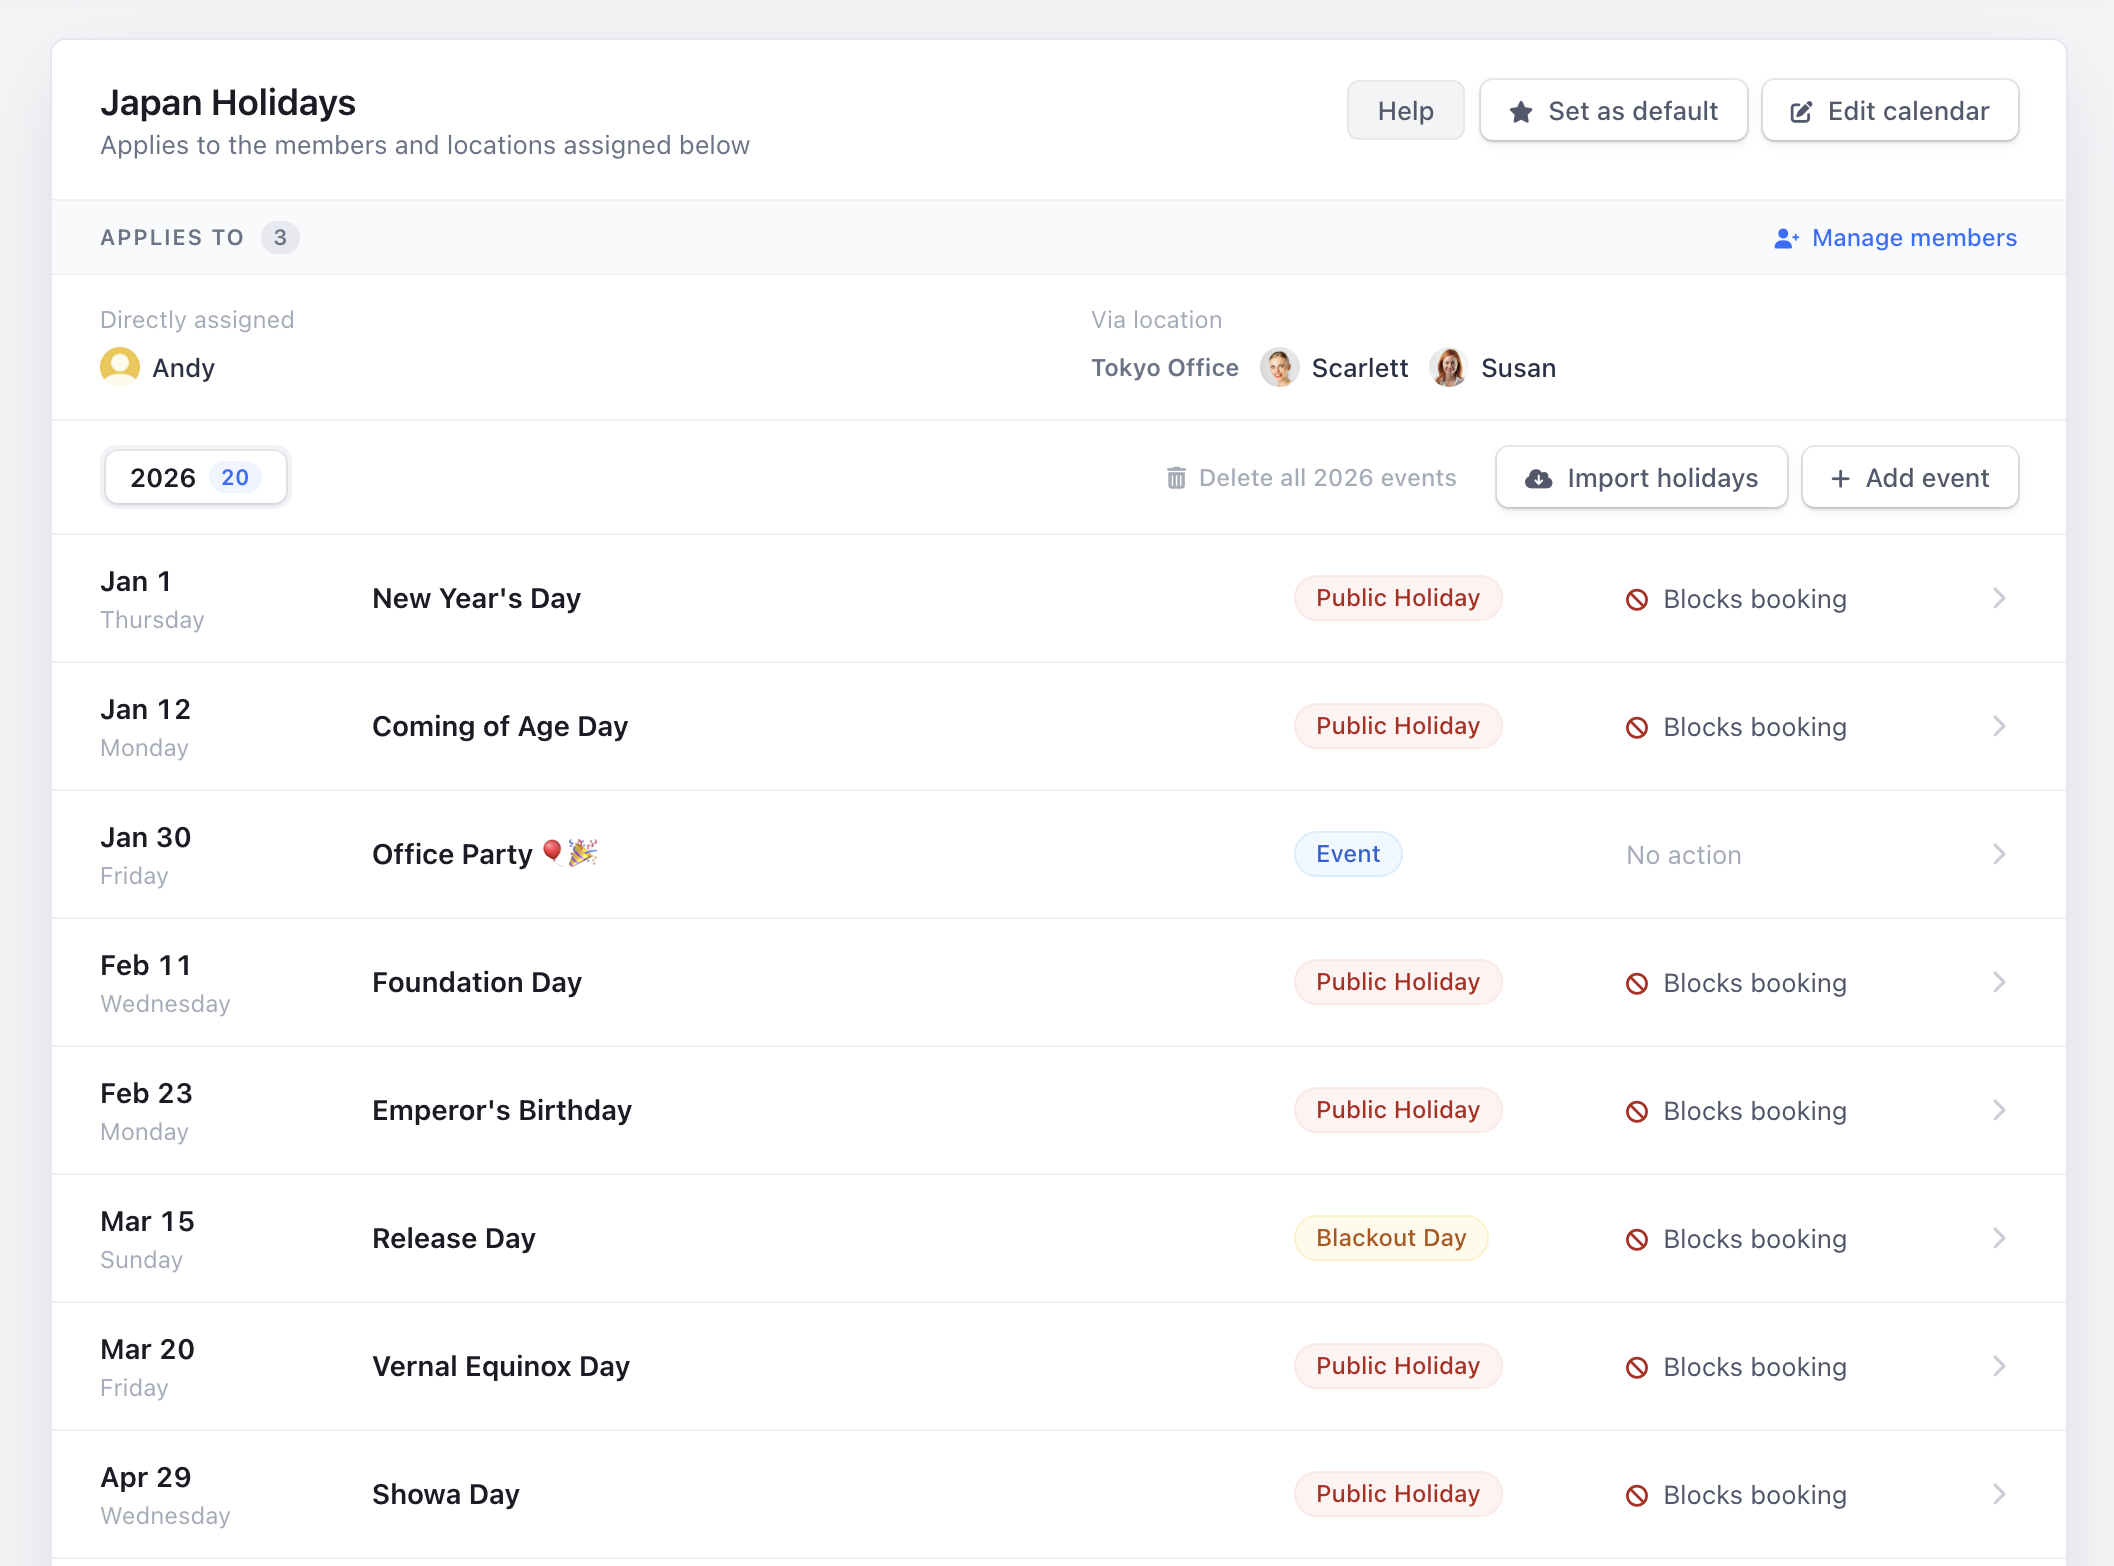Click the cloud icon in Import holidays

[1539, 479]
